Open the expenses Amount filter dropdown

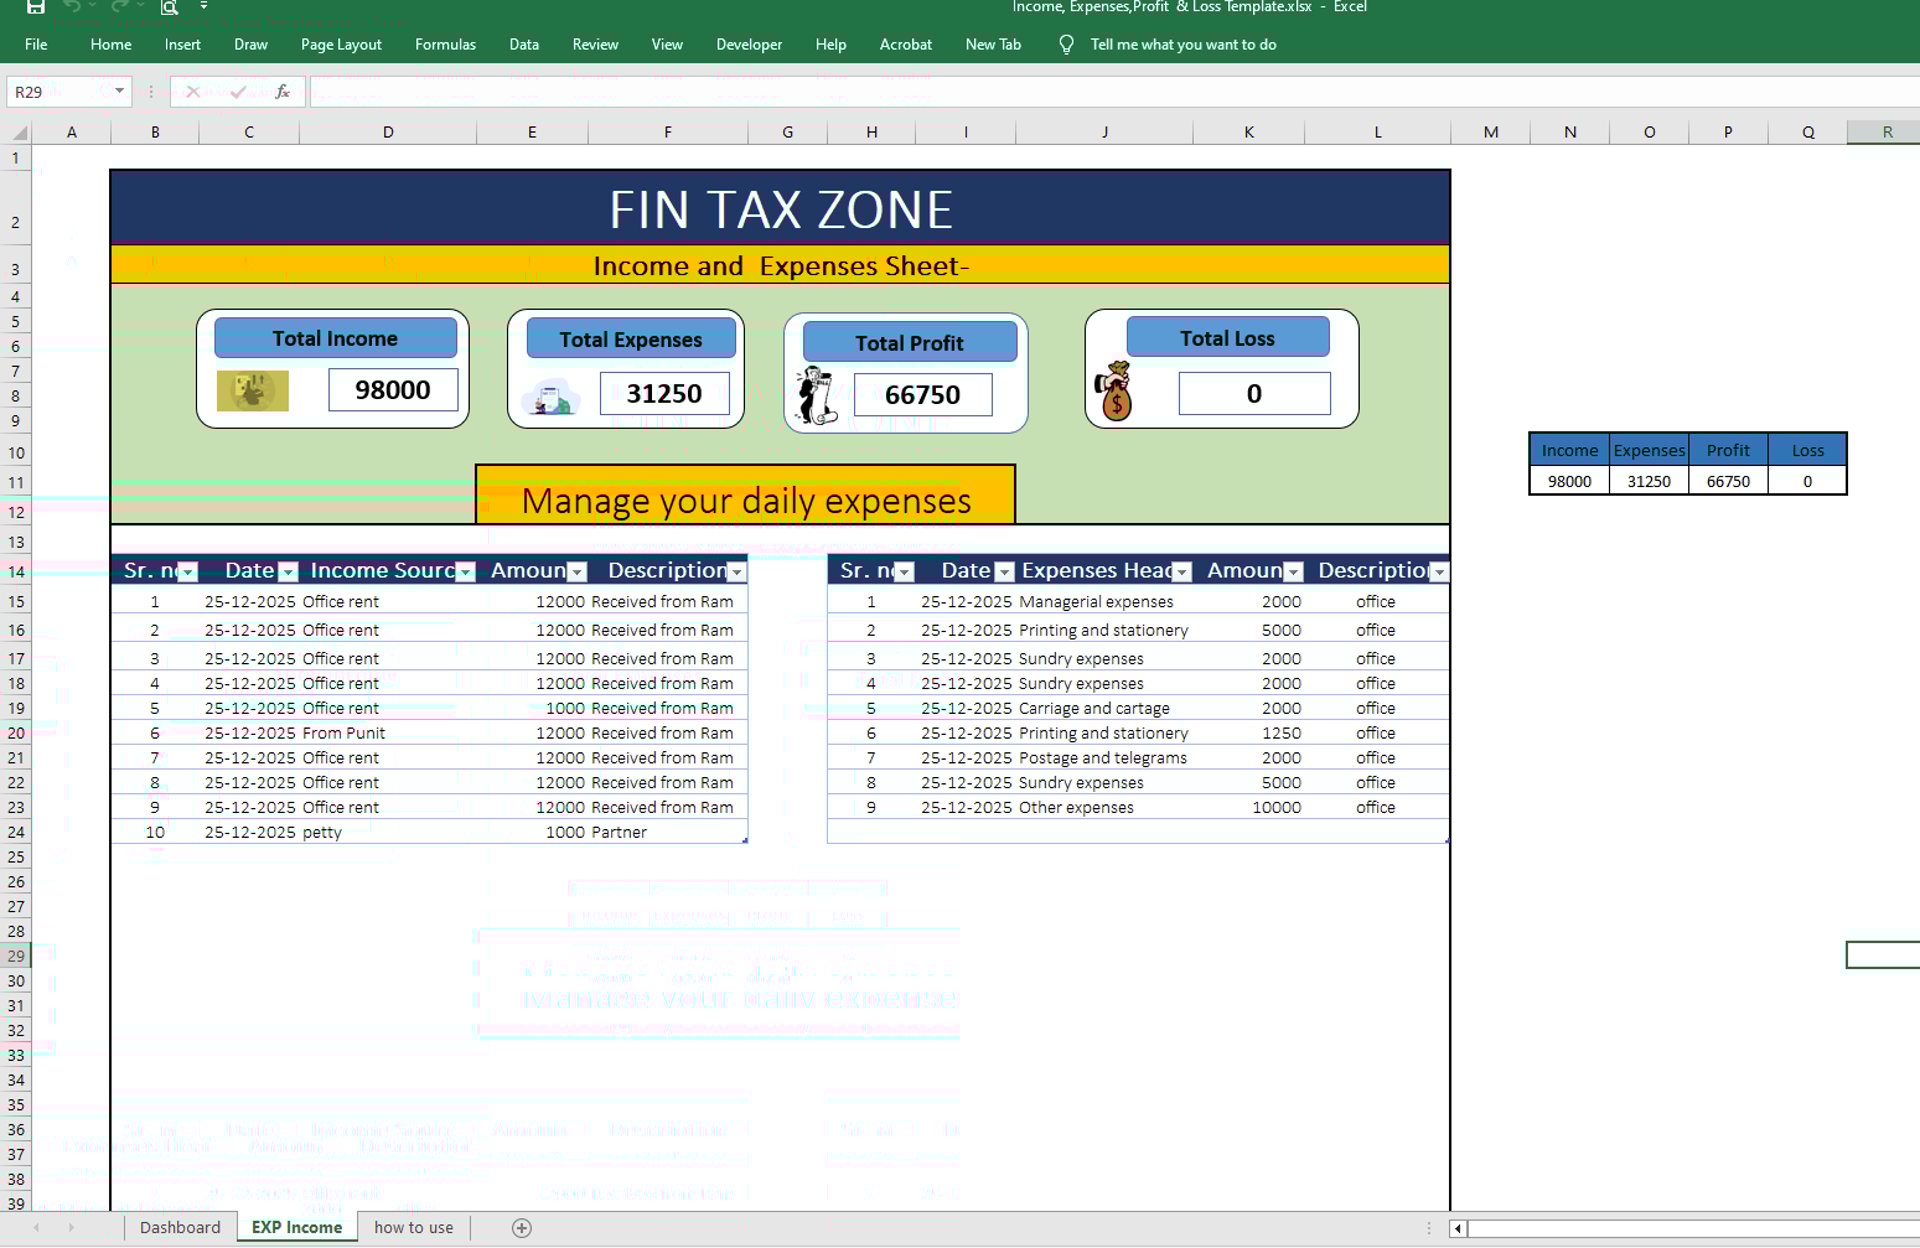[x=1293, y=572]
